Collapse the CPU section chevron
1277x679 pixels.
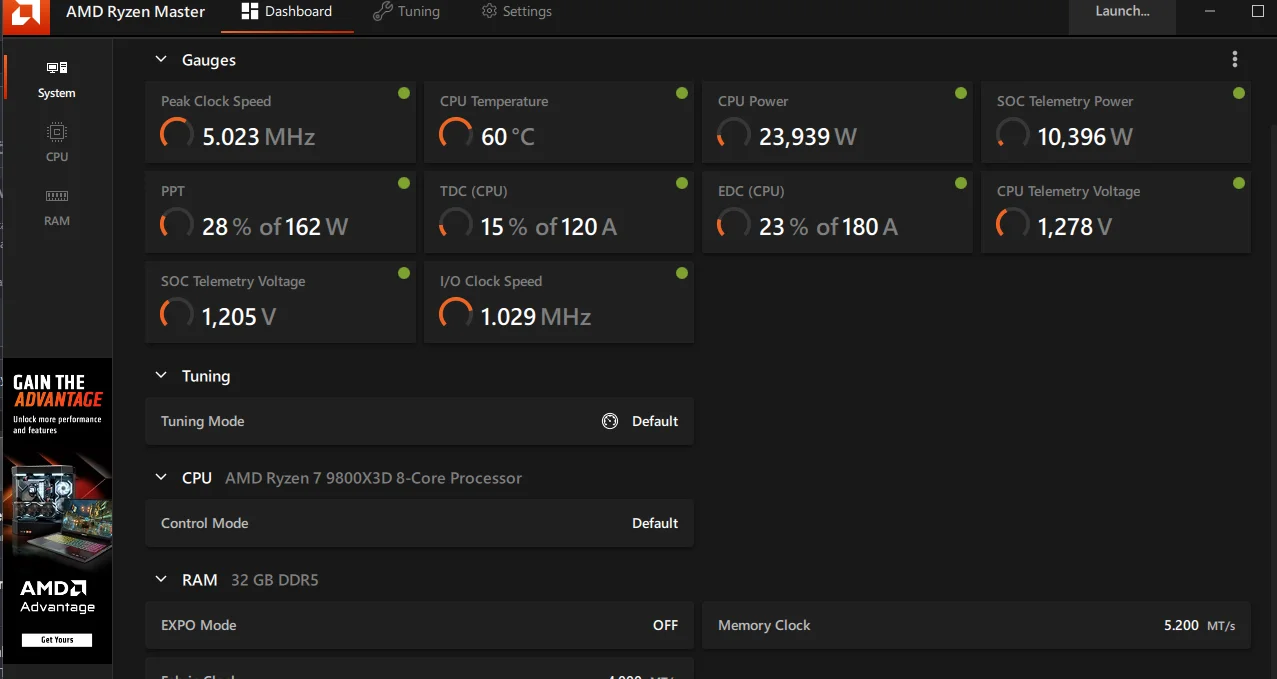click(160, 478)
